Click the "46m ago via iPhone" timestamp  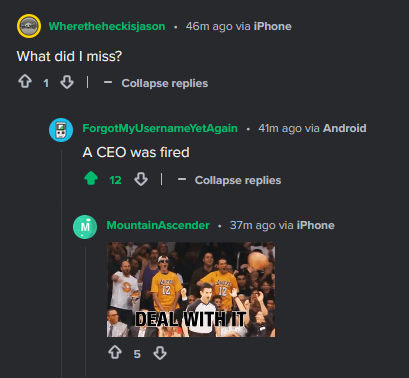pyautogui.click(x=239, y=26)
